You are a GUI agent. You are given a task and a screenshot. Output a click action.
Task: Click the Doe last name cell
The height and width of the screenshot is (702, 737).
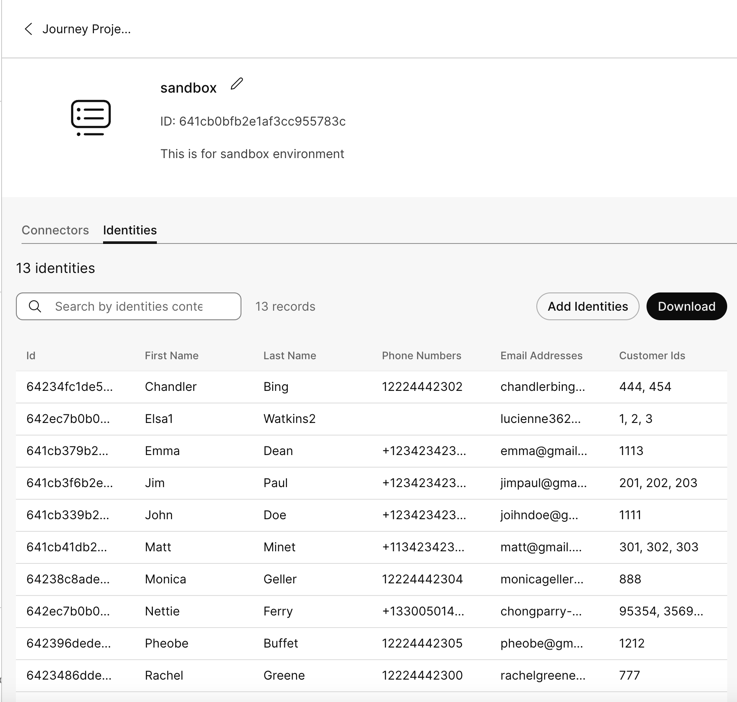click(x=275, y=515)
